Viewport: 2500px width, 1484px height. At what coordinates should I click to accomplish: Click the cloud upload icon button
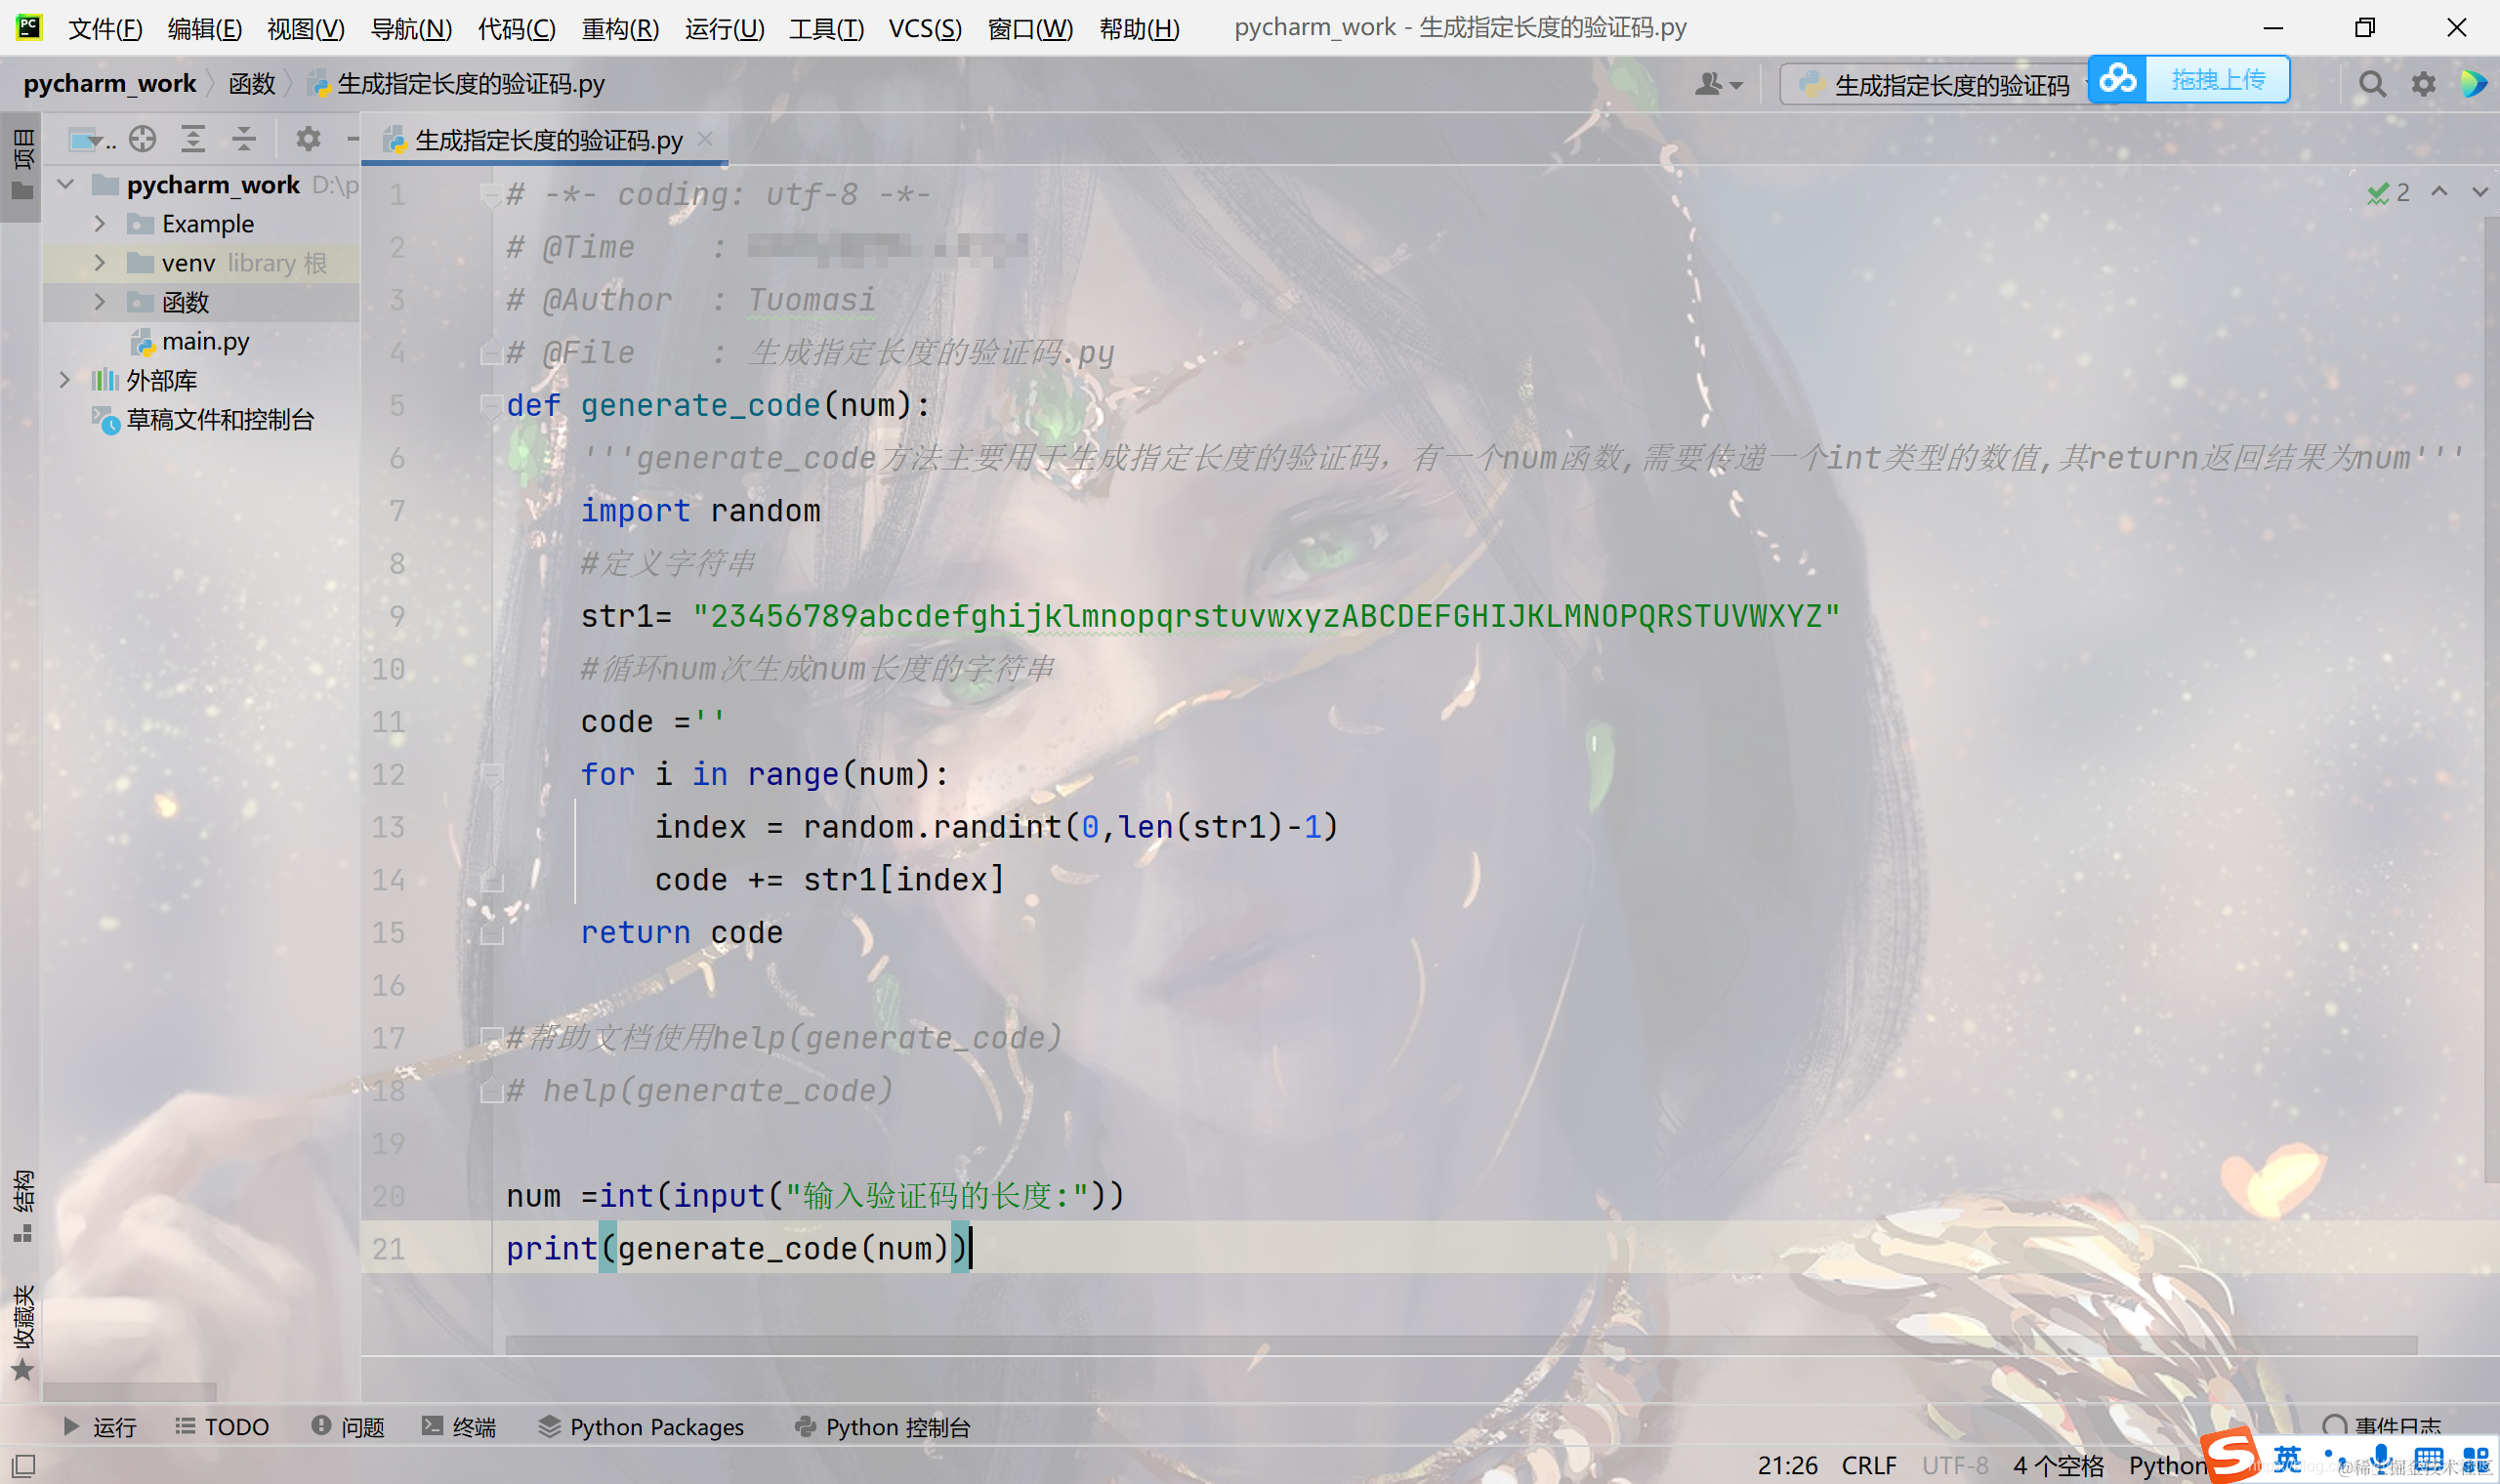click(2117, 79)
